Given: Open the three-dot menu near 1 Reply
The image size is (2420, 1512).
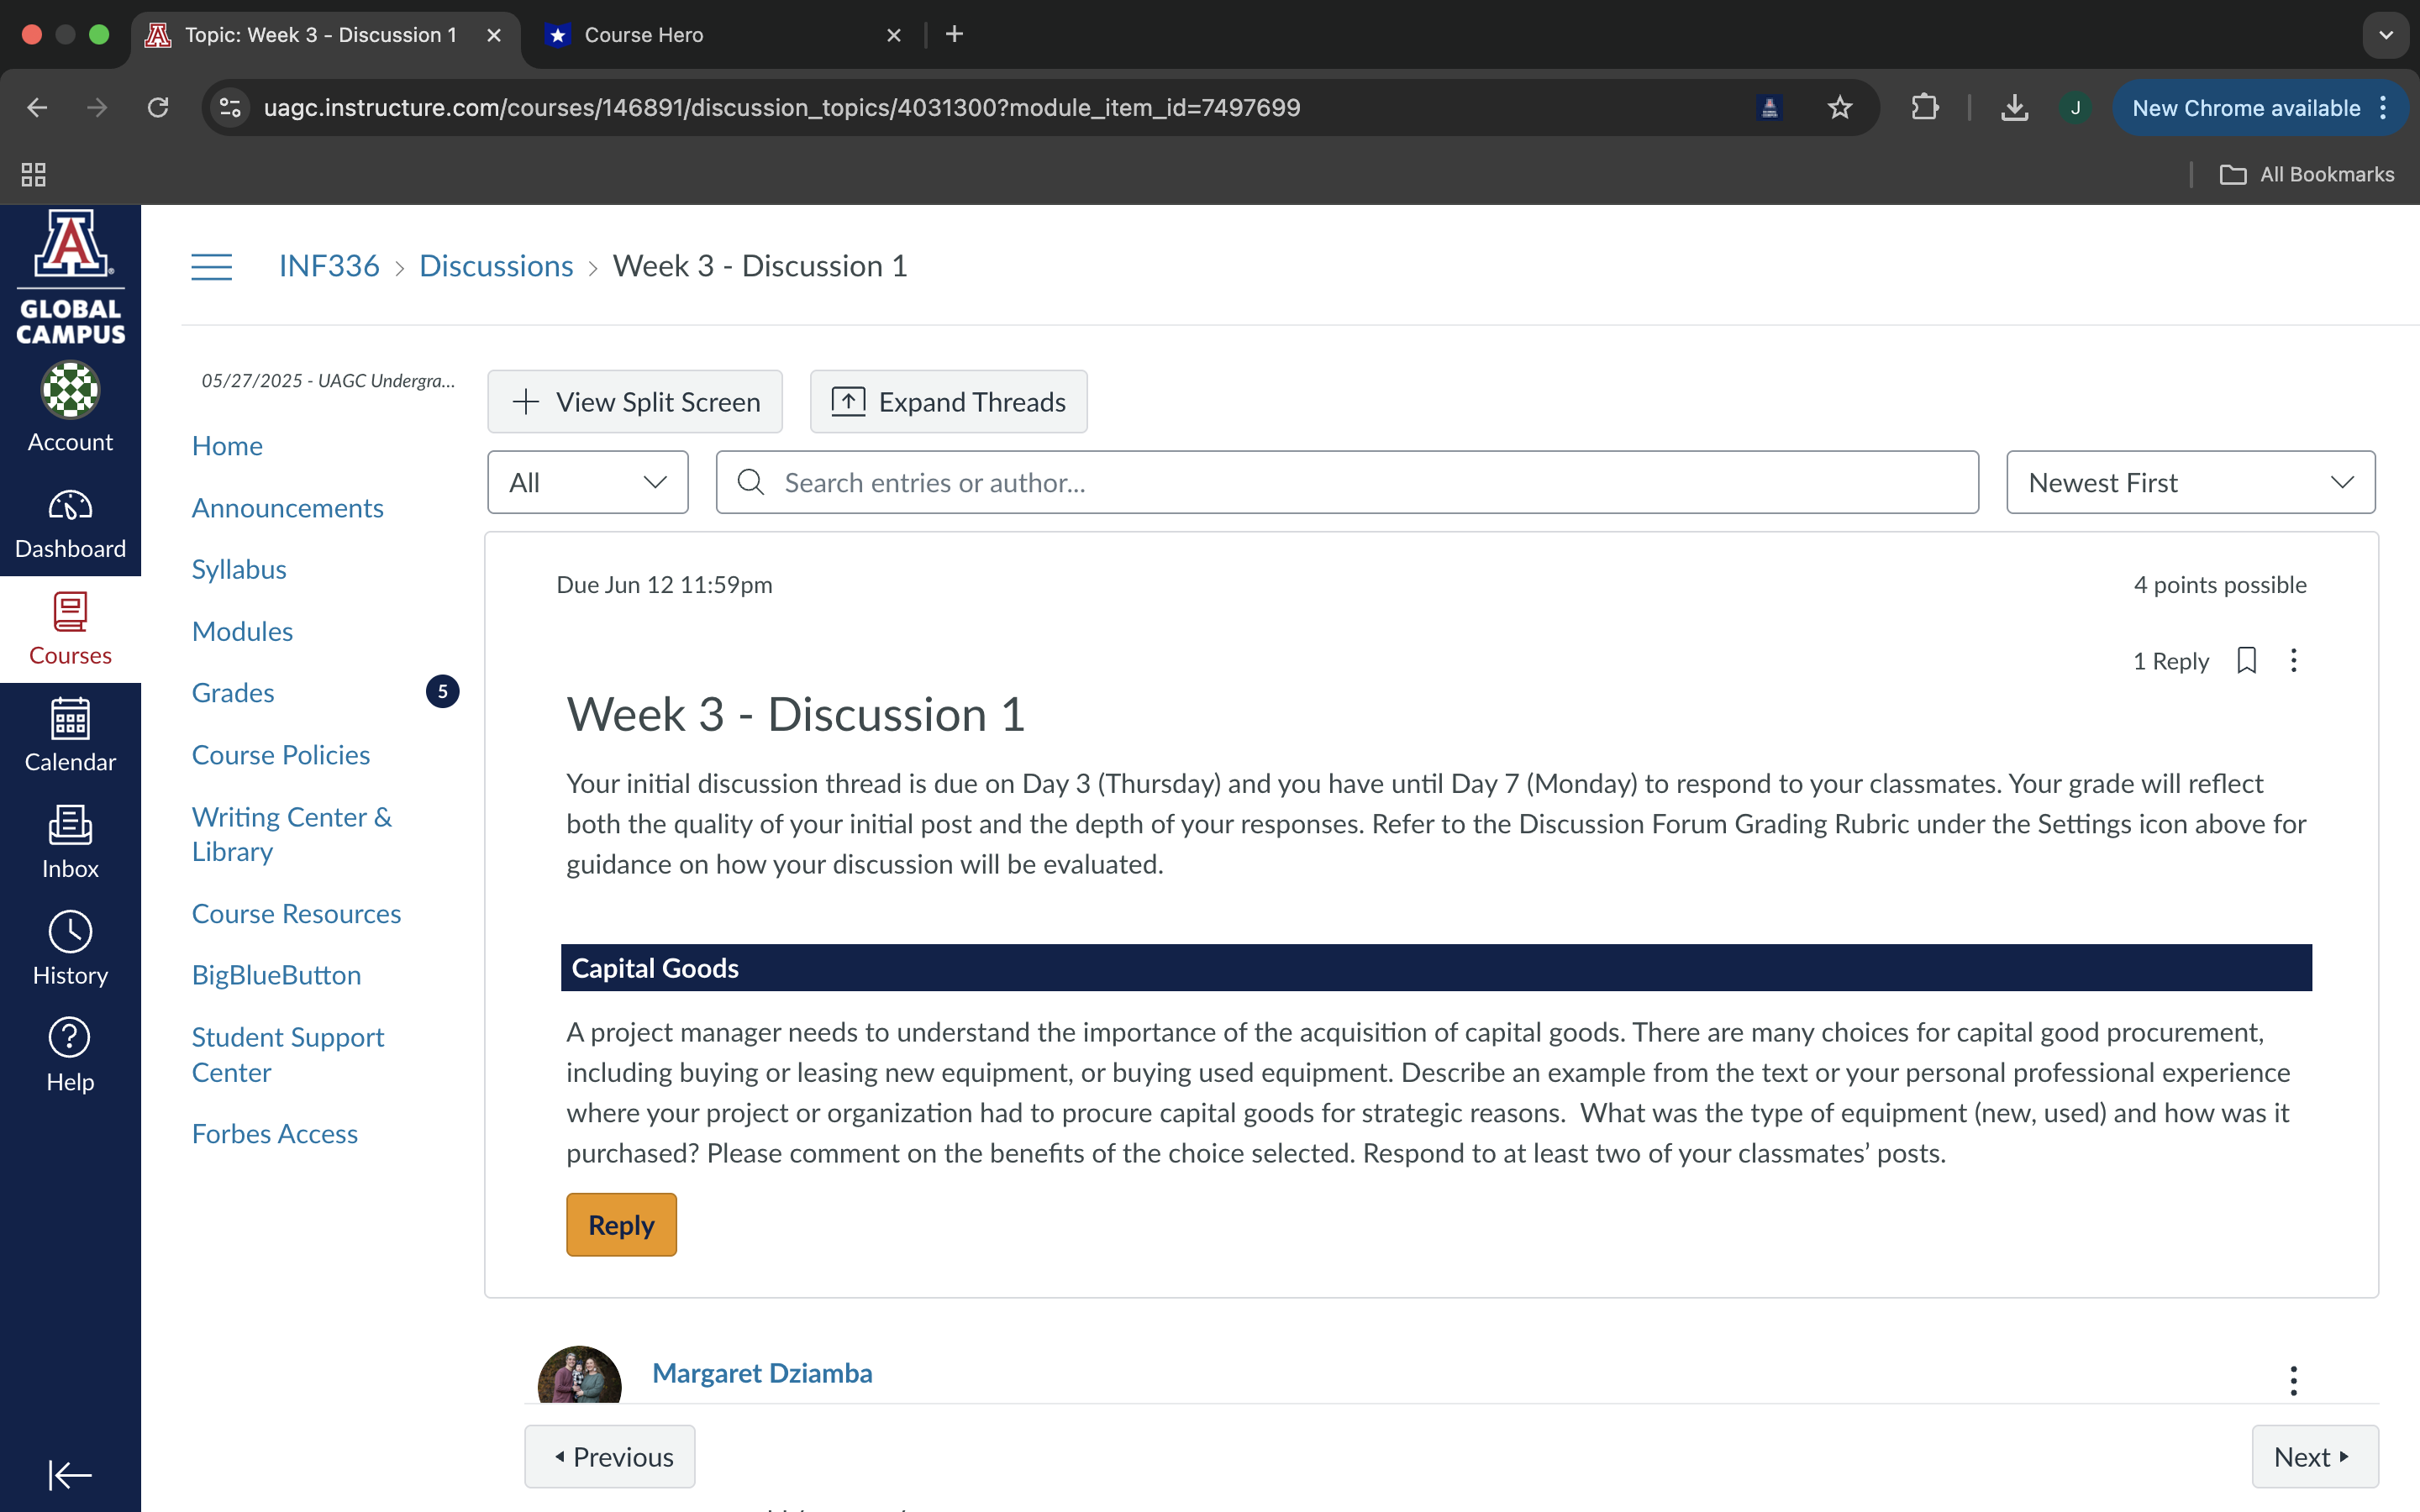Looking at the screenshot, I should coord(2293,660).
